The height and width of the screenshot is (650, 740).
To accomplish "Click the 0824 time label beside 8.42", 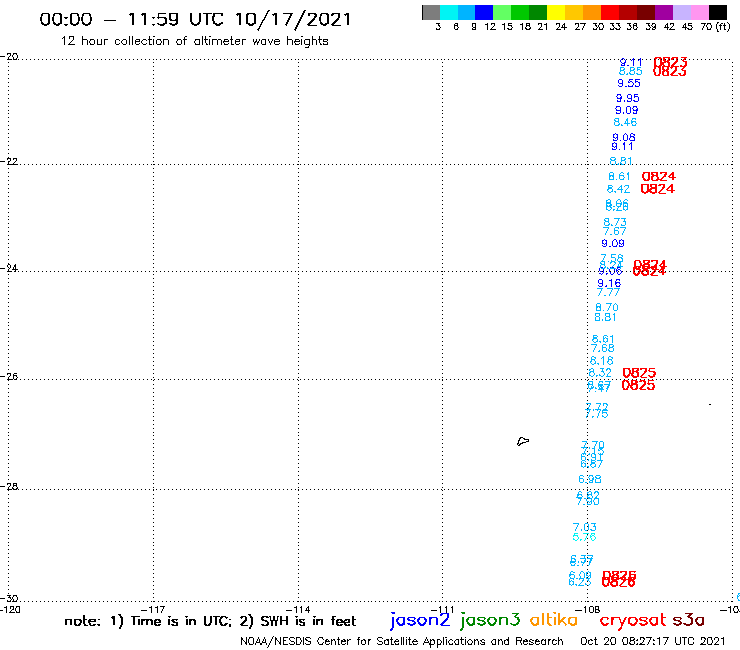I will click(x=658, y=189).
